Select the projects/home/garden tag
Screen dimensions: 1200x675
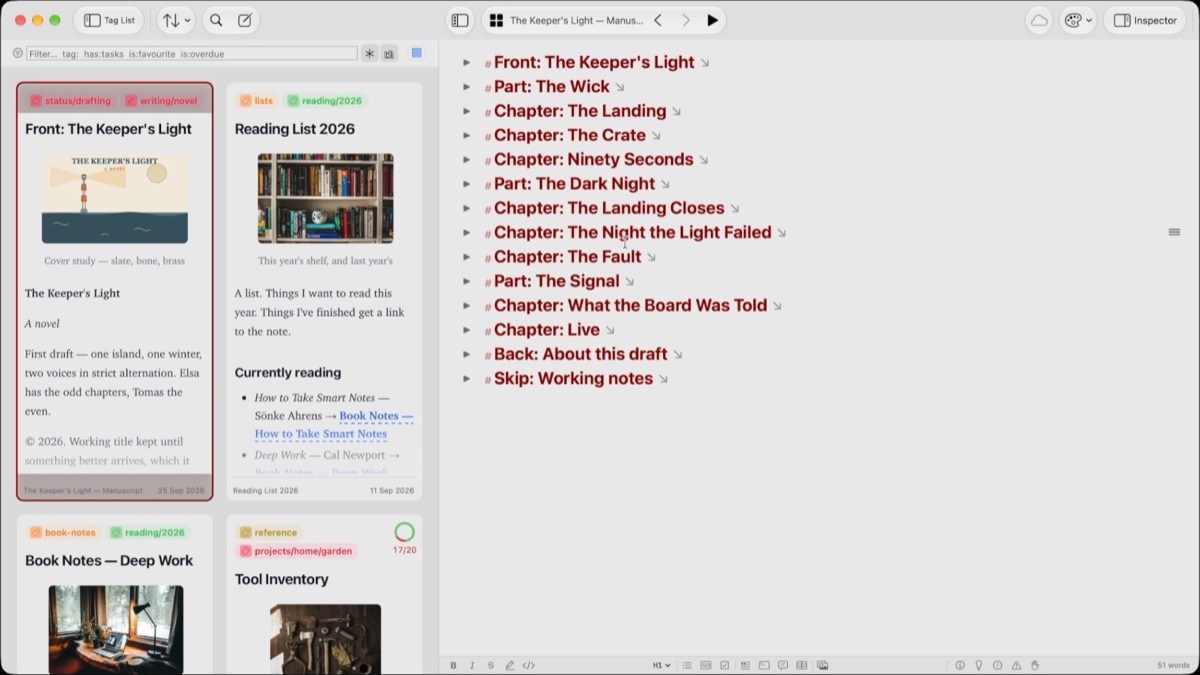(297, 551)
